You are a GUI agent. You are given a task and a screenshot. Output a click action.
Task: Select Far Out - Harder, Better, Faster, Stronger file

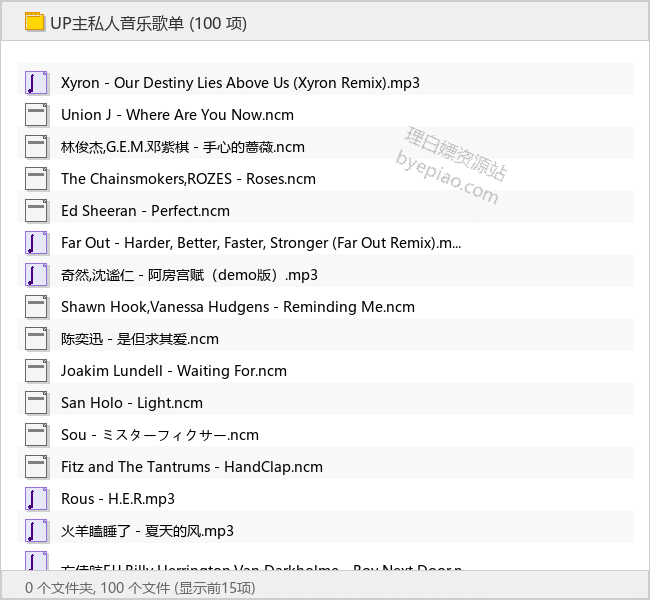pos(261,243)
